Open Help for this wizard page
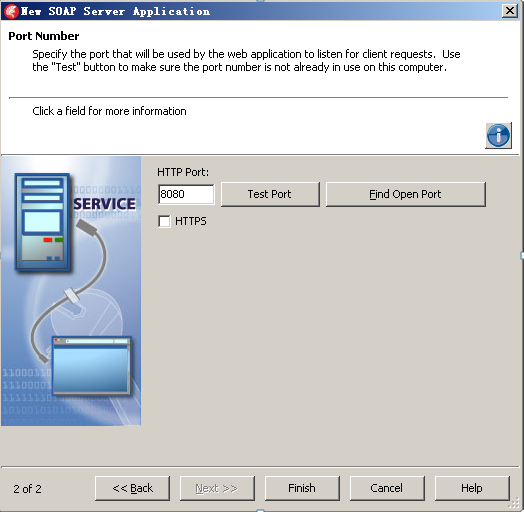524x512 pixels. coord(472,488)
